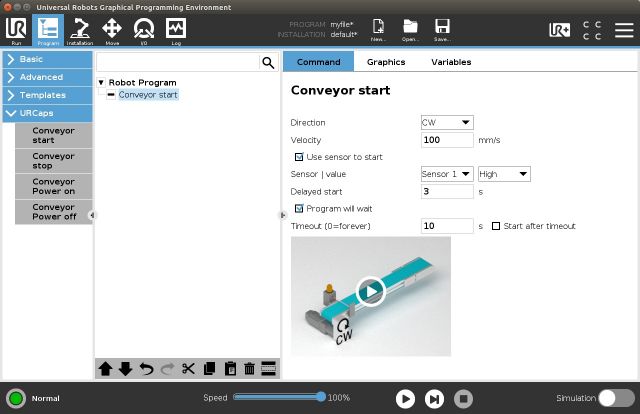Open the Sensor 1 dropdown
The width and height of the screenshot is (640, 414).
446,174
